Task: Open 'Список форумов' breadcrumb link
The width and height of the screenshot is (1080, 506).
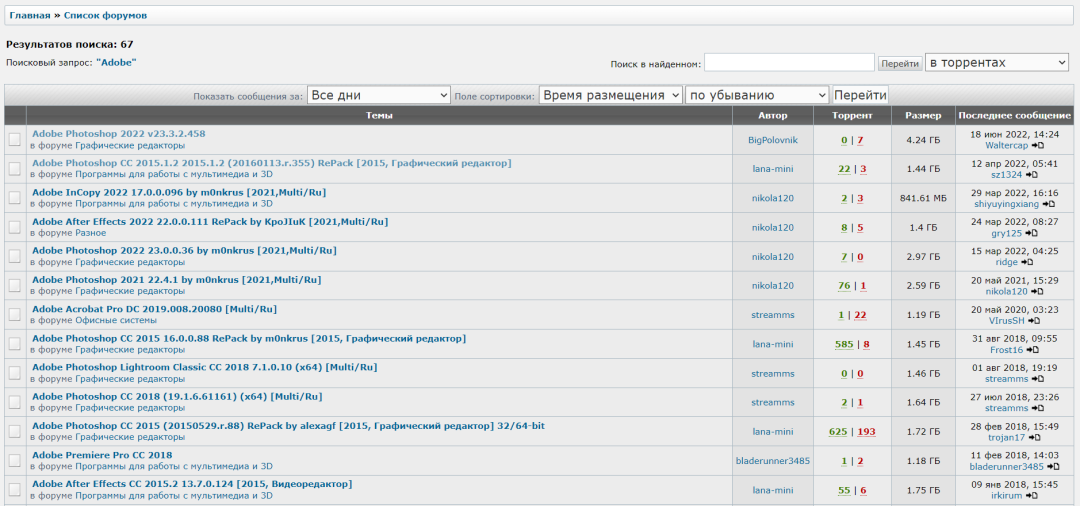Action: click(x=105, y=15)
